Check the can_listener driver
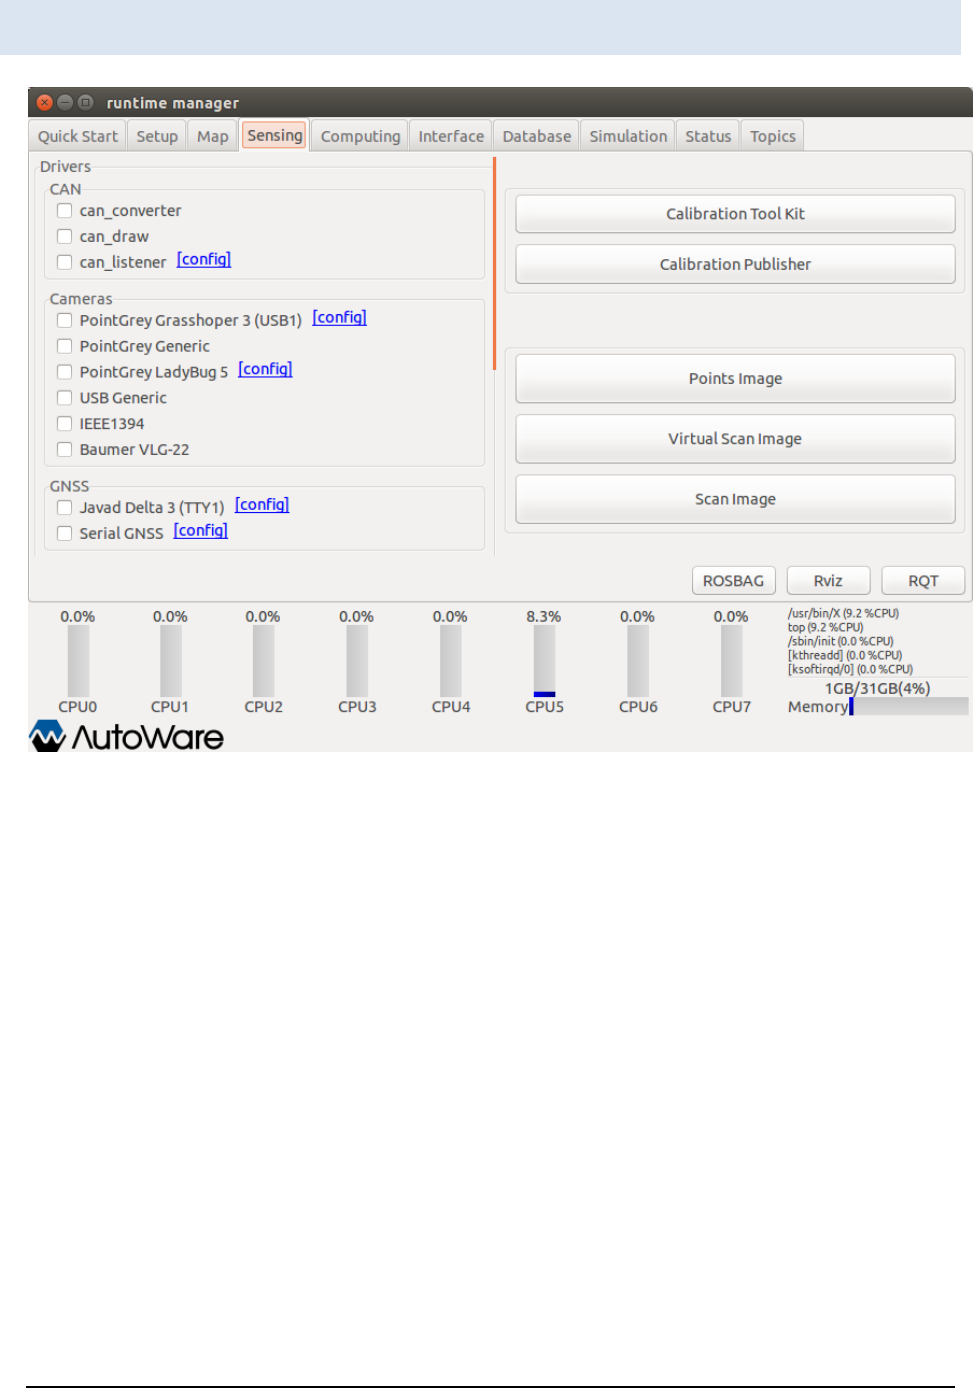This screenshot has width=973, height=1388. click(x=64, y=262)
